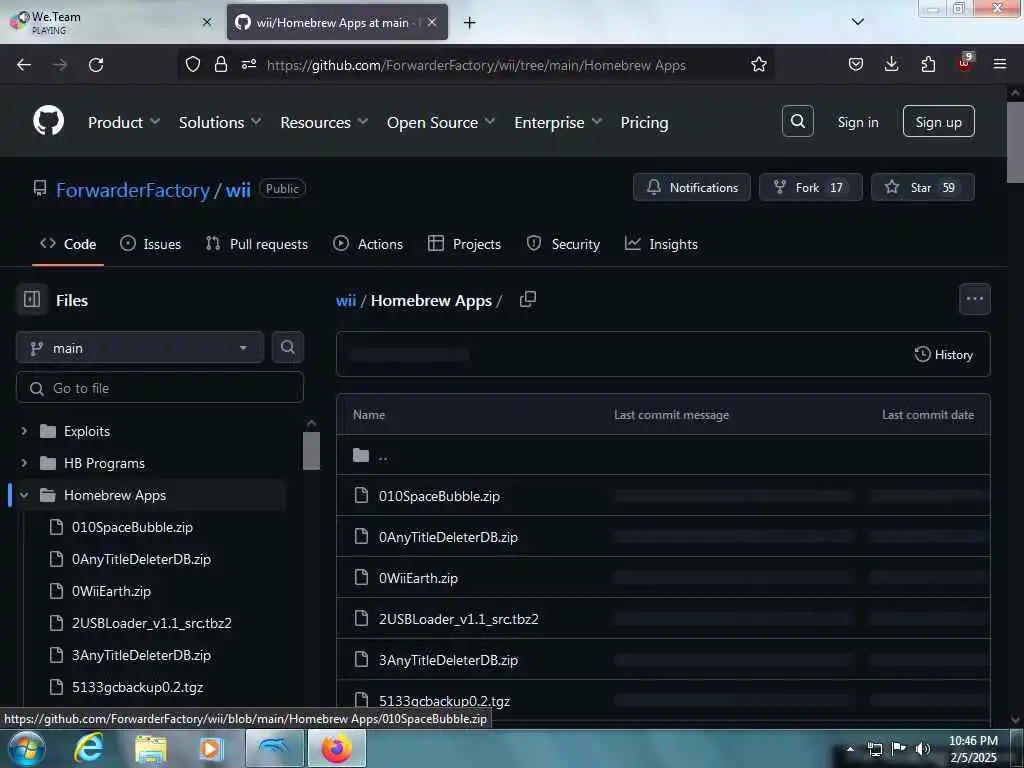Viewport: 1024px width, 768px height.
Task: Switch to the We.Team browser tab
Action: [112, 22]
